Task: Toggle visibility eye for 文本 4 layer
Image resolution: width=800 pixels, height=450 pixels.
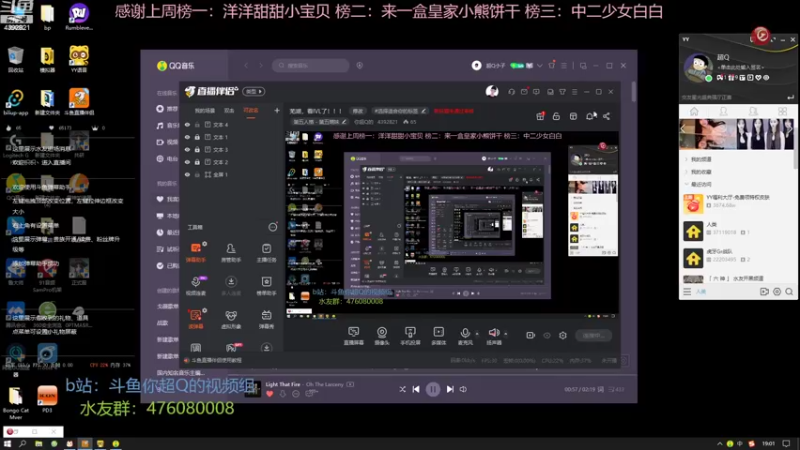Action: (x=188, y=124)
